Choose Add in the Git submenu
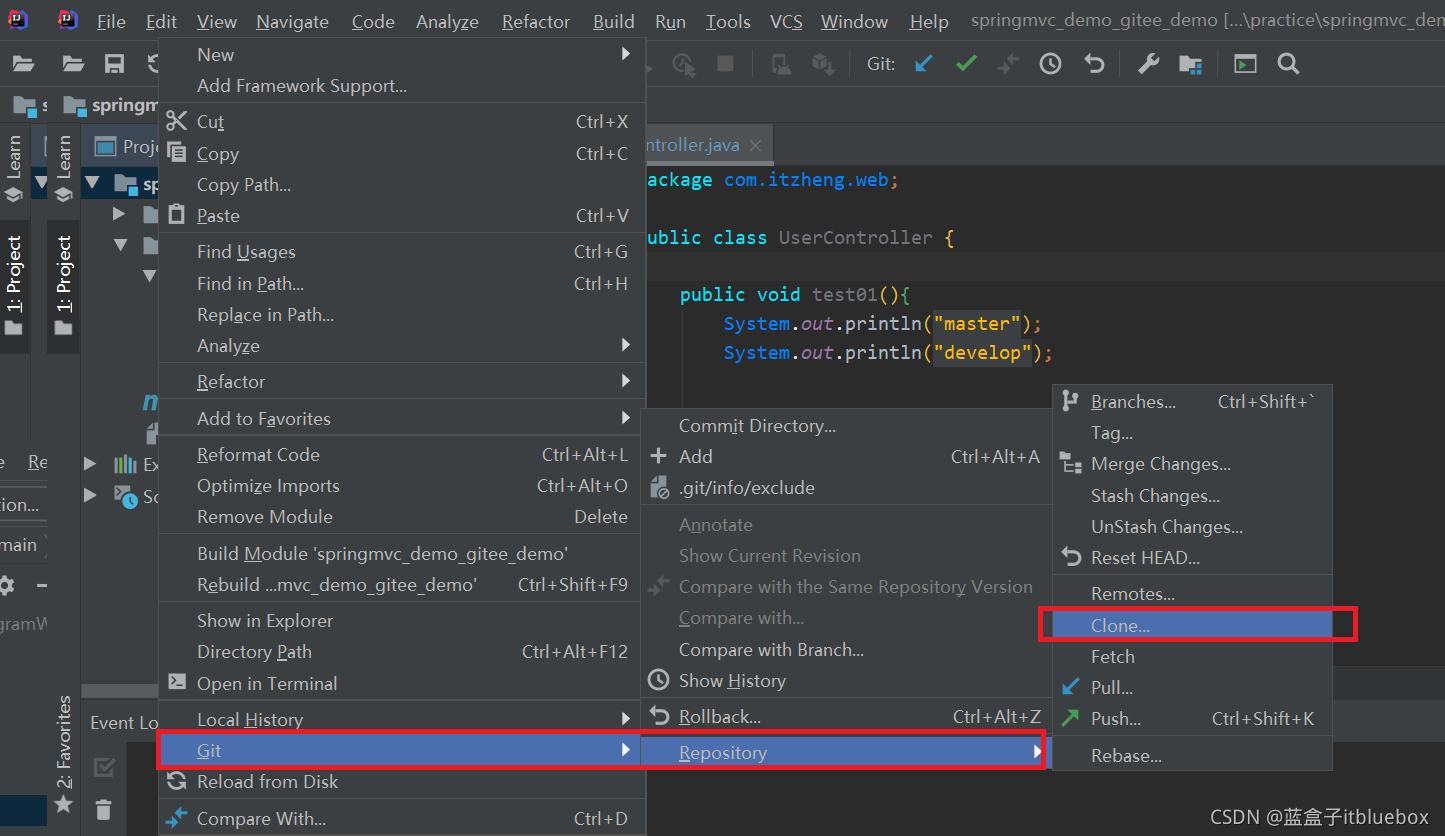The height and width of the screenshot is (836, 1445). point(846,457)
